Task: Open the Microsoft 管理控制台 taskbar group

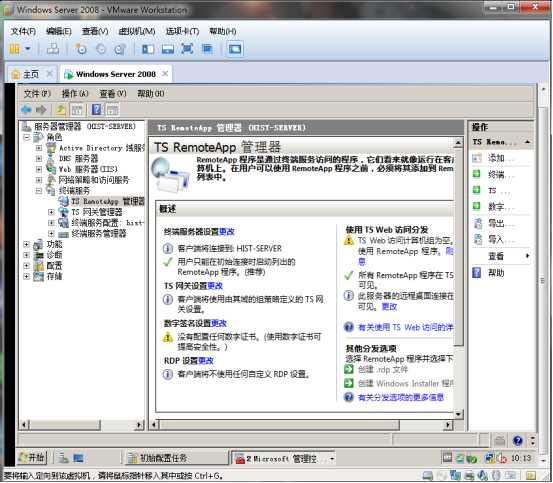Action: pos(284,459)
